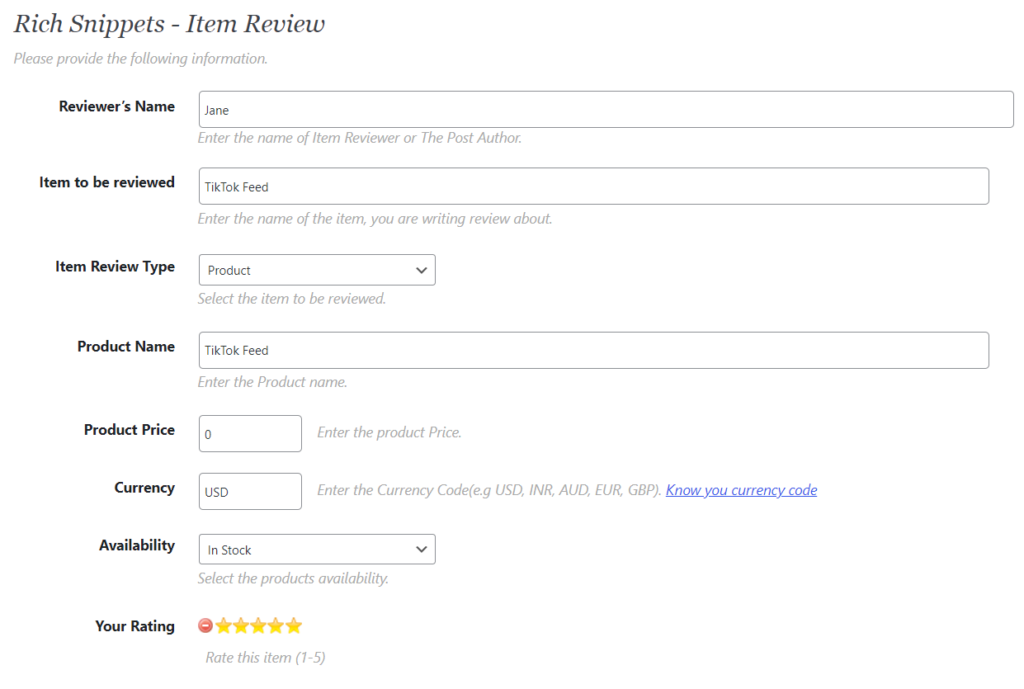Open the Item Review Type dropdown

click(x=316, y=270)
